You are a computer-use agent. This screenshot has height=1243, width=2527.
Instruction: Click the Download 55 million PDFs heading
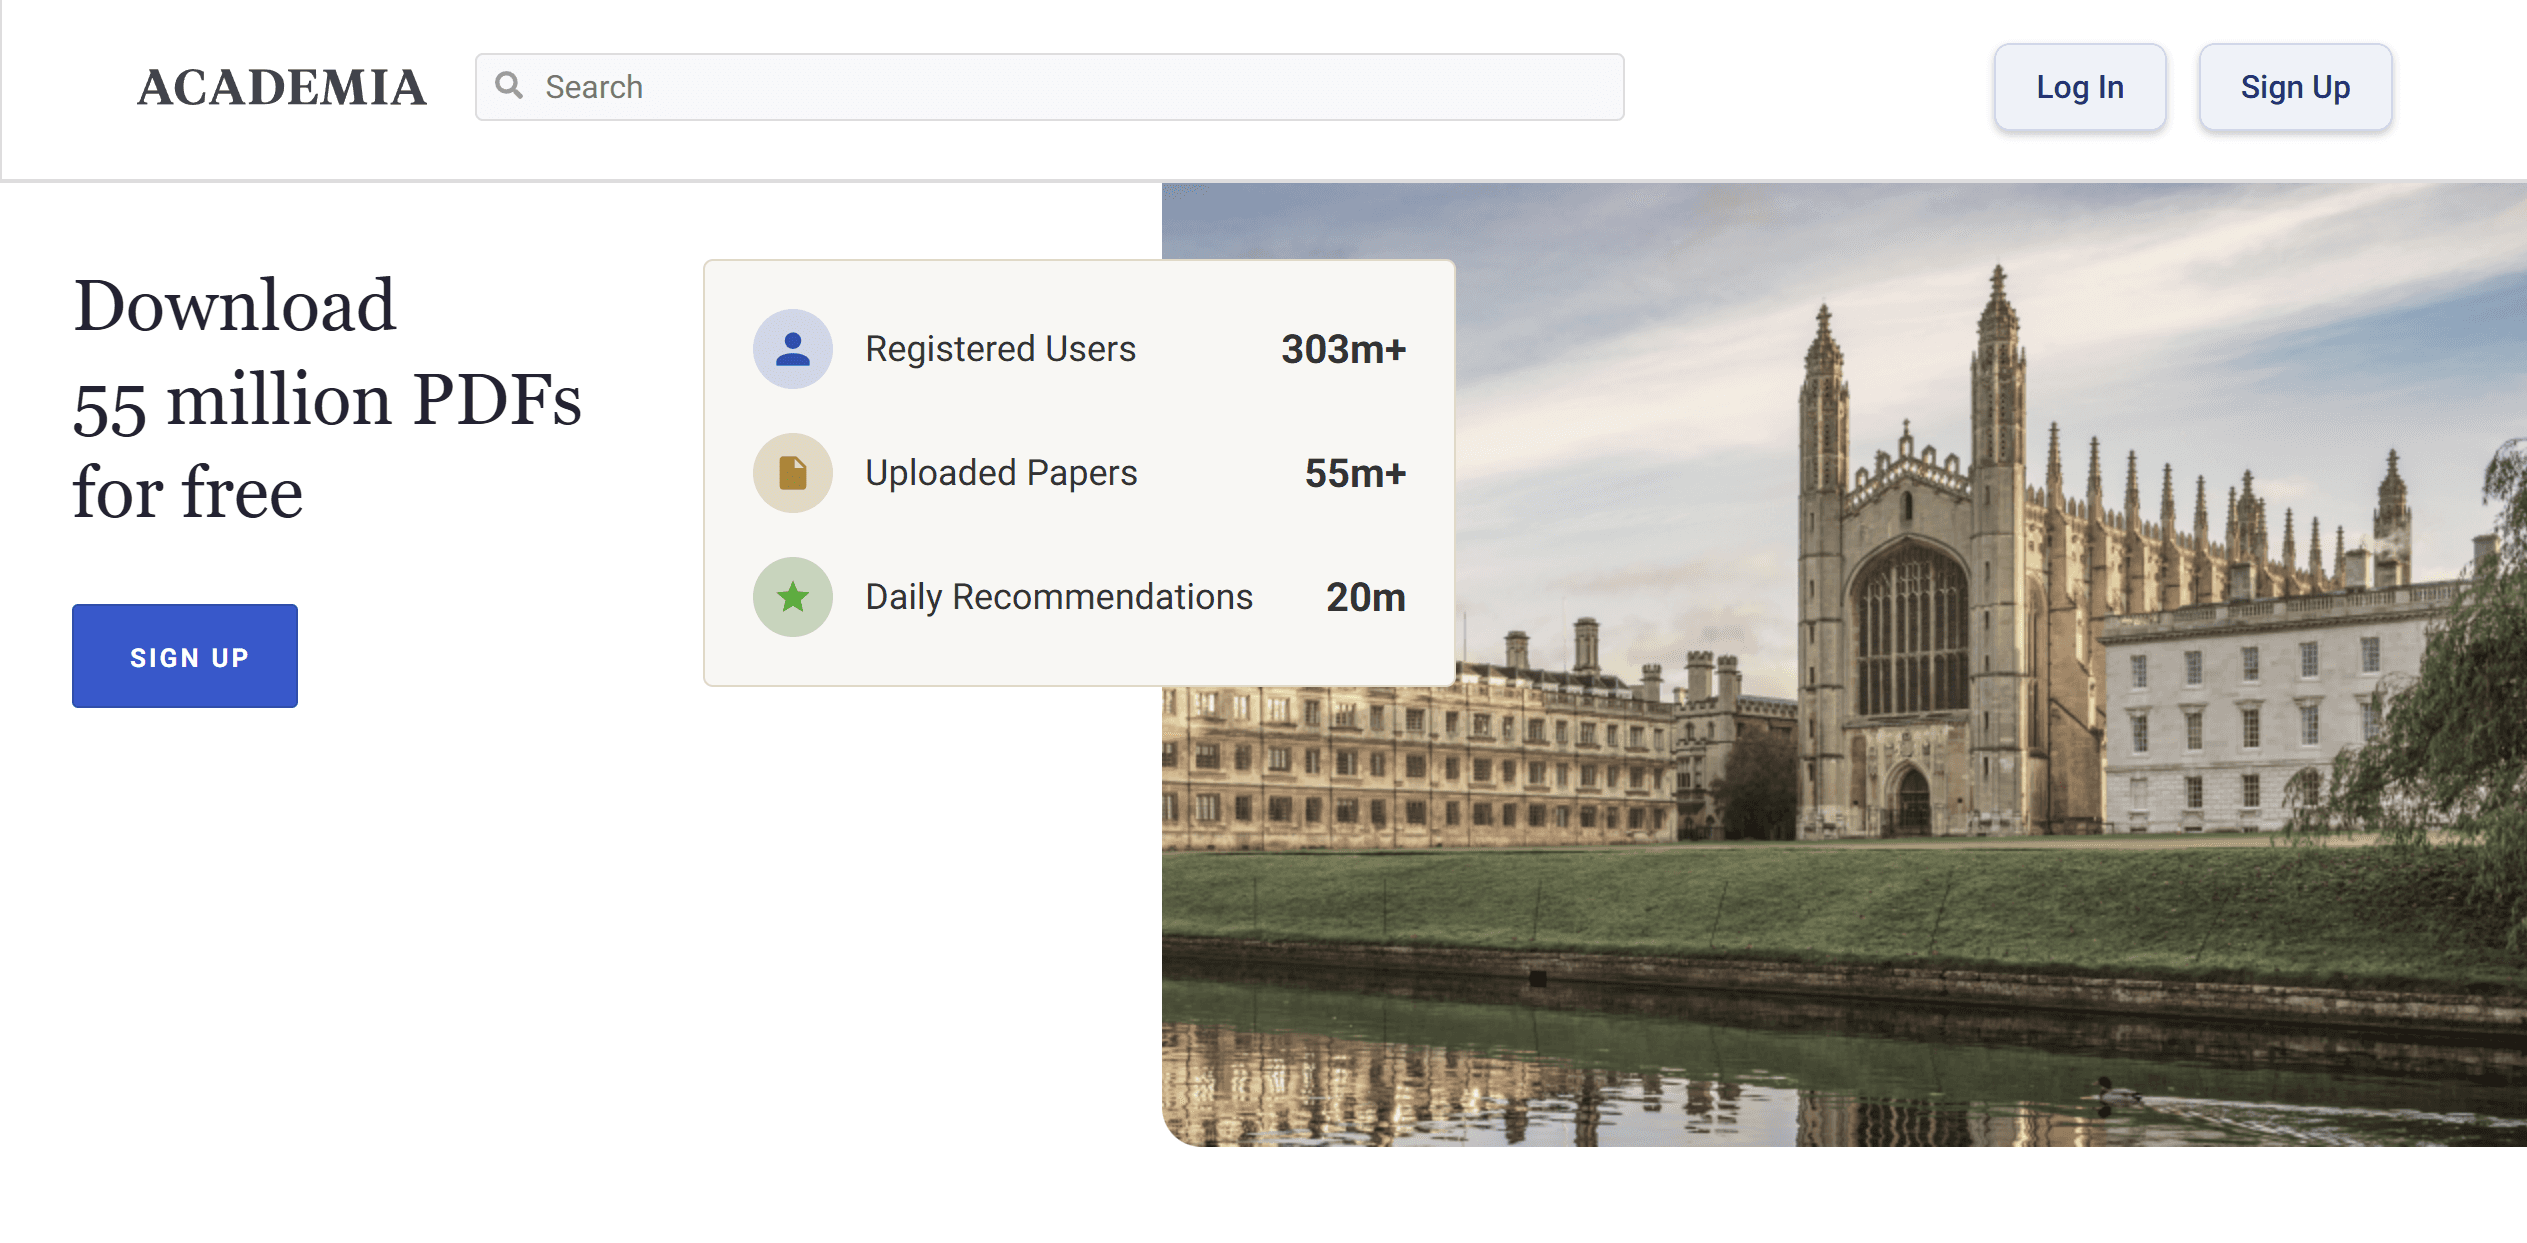point(327,398)
